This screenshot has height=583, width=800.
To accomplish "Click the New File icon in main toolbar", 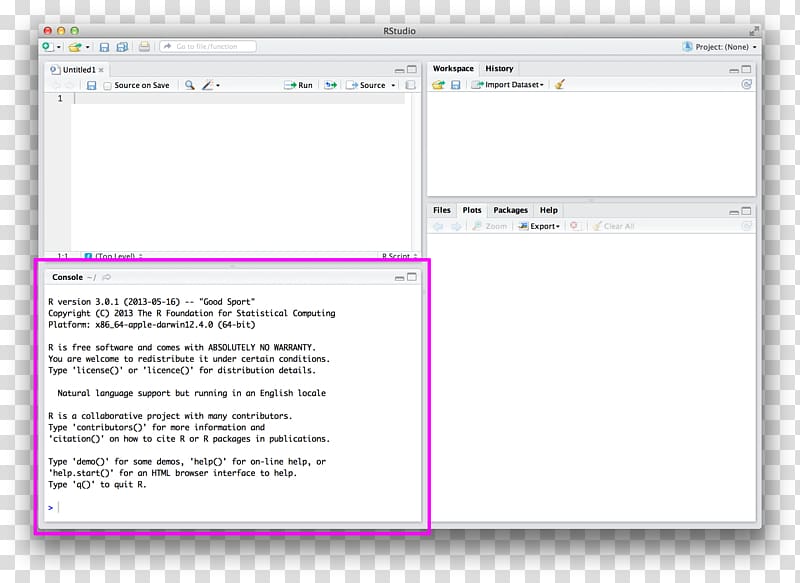I will [47, 47].
